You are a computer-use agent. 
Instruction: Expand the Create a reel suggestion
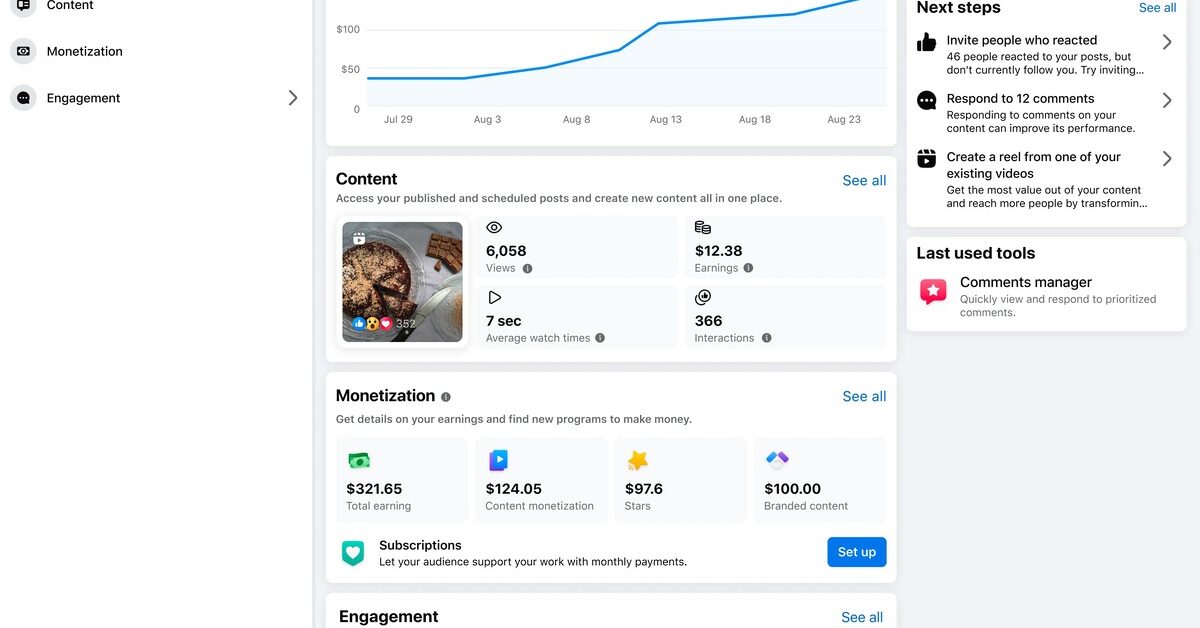point(1166,158)
